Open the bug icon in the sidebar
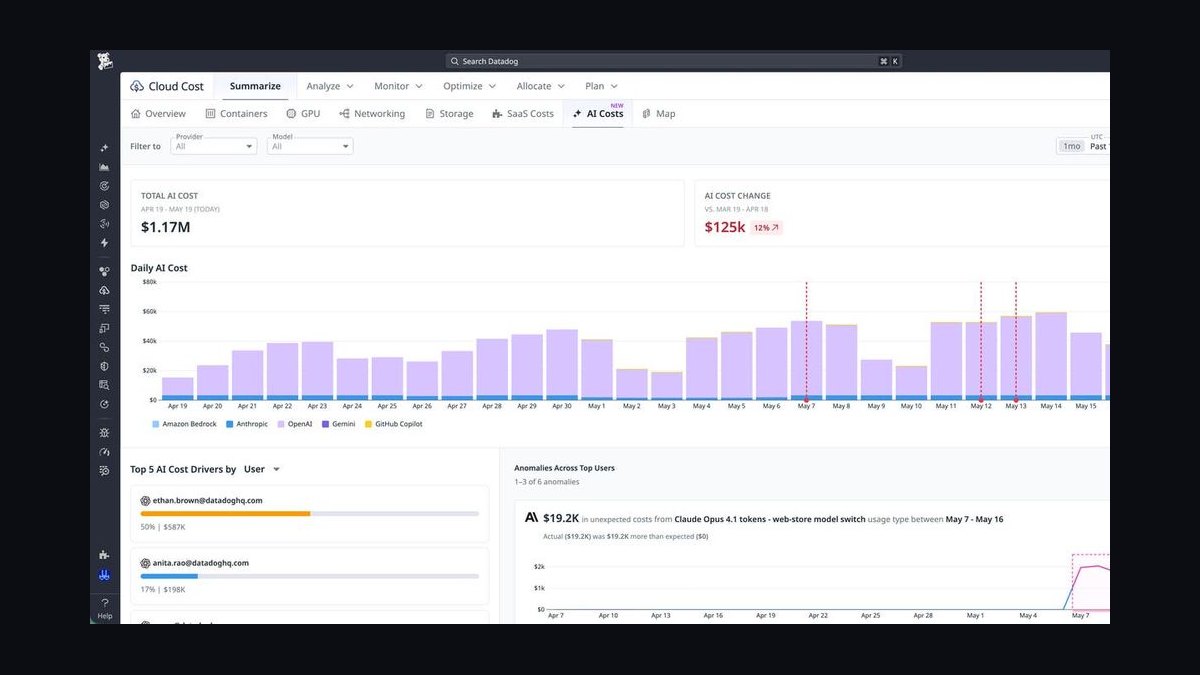 point(105,433)
